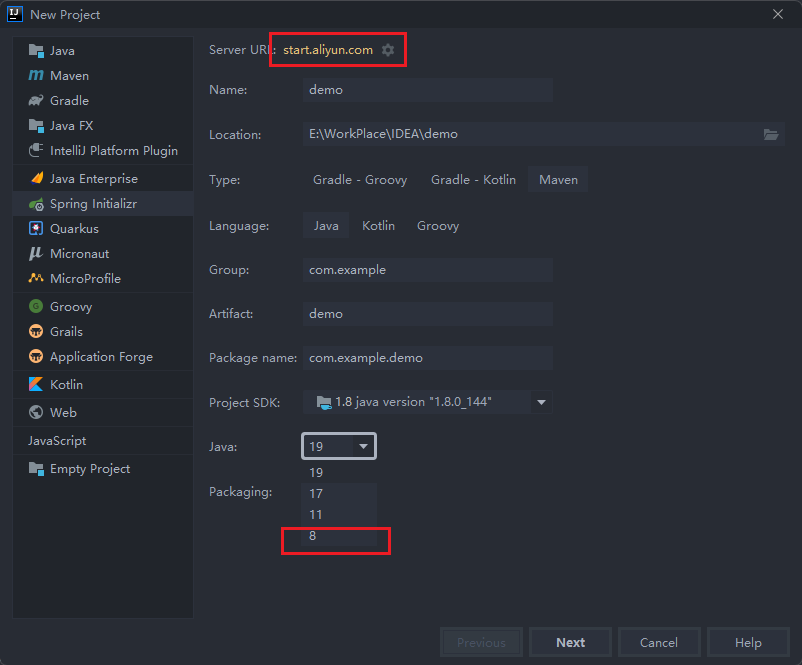The image size is (802, 665).
Task: Select the Maven generator in sidebar
Action: click(x=103, y=76)
